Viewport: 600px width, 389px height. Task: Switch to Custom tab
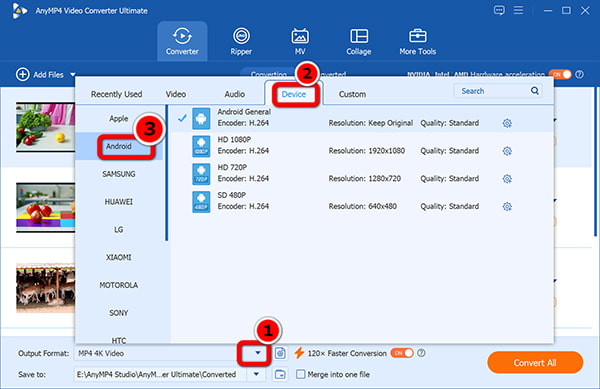pos(352,94)
